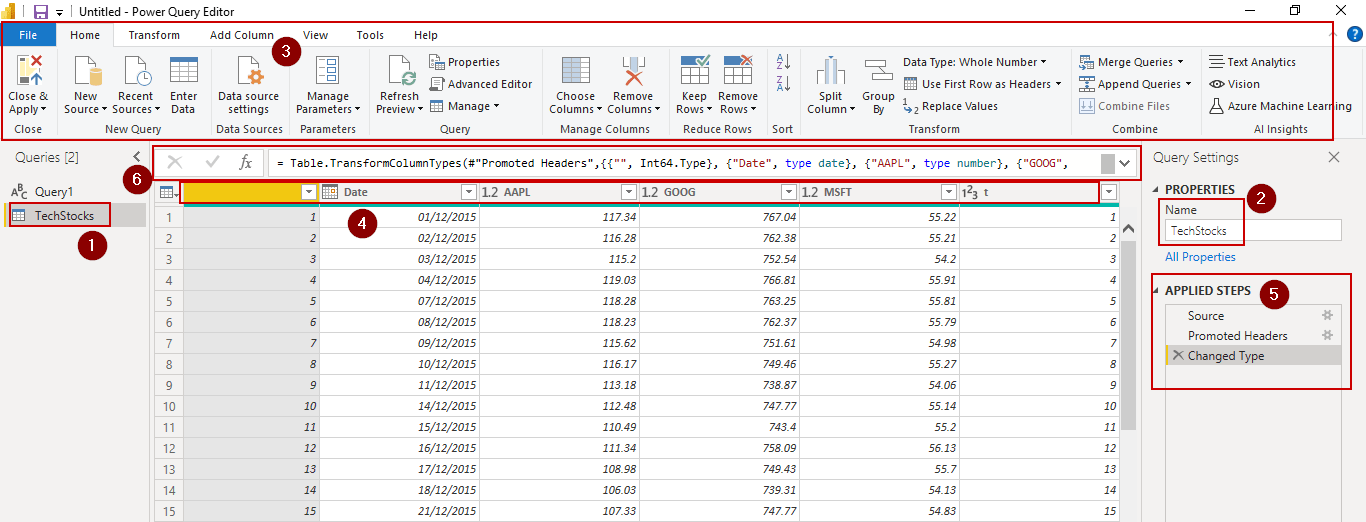Collapse the Queries pane
Screen dimensions: 1366x522
click(x=137, y=156)
